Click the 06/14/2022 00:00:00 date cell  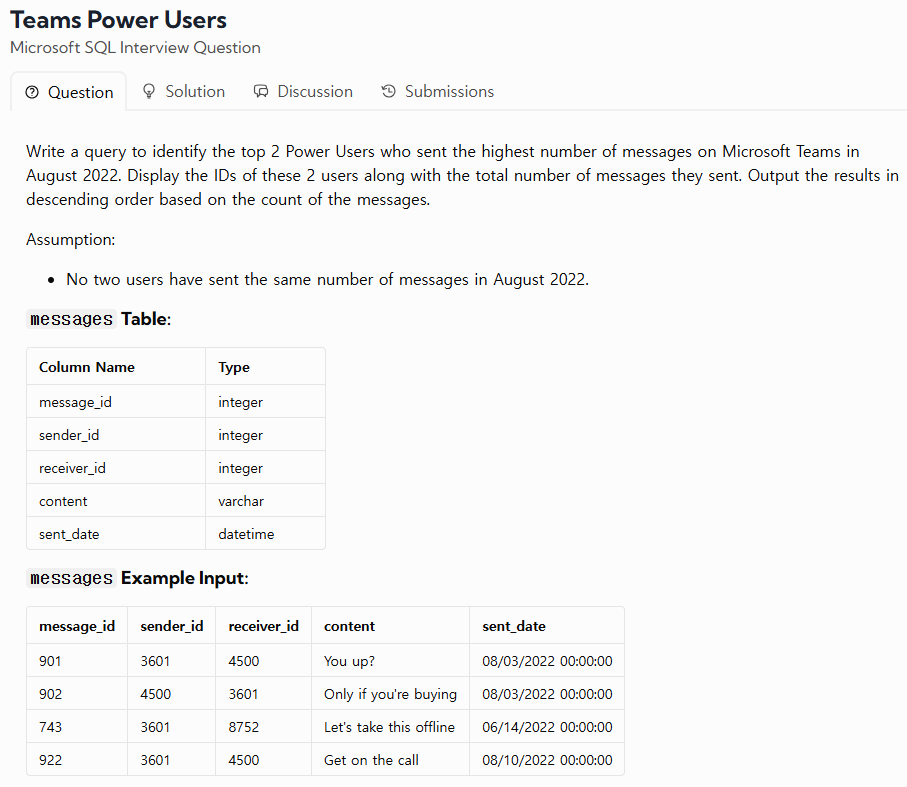(547, 727)
